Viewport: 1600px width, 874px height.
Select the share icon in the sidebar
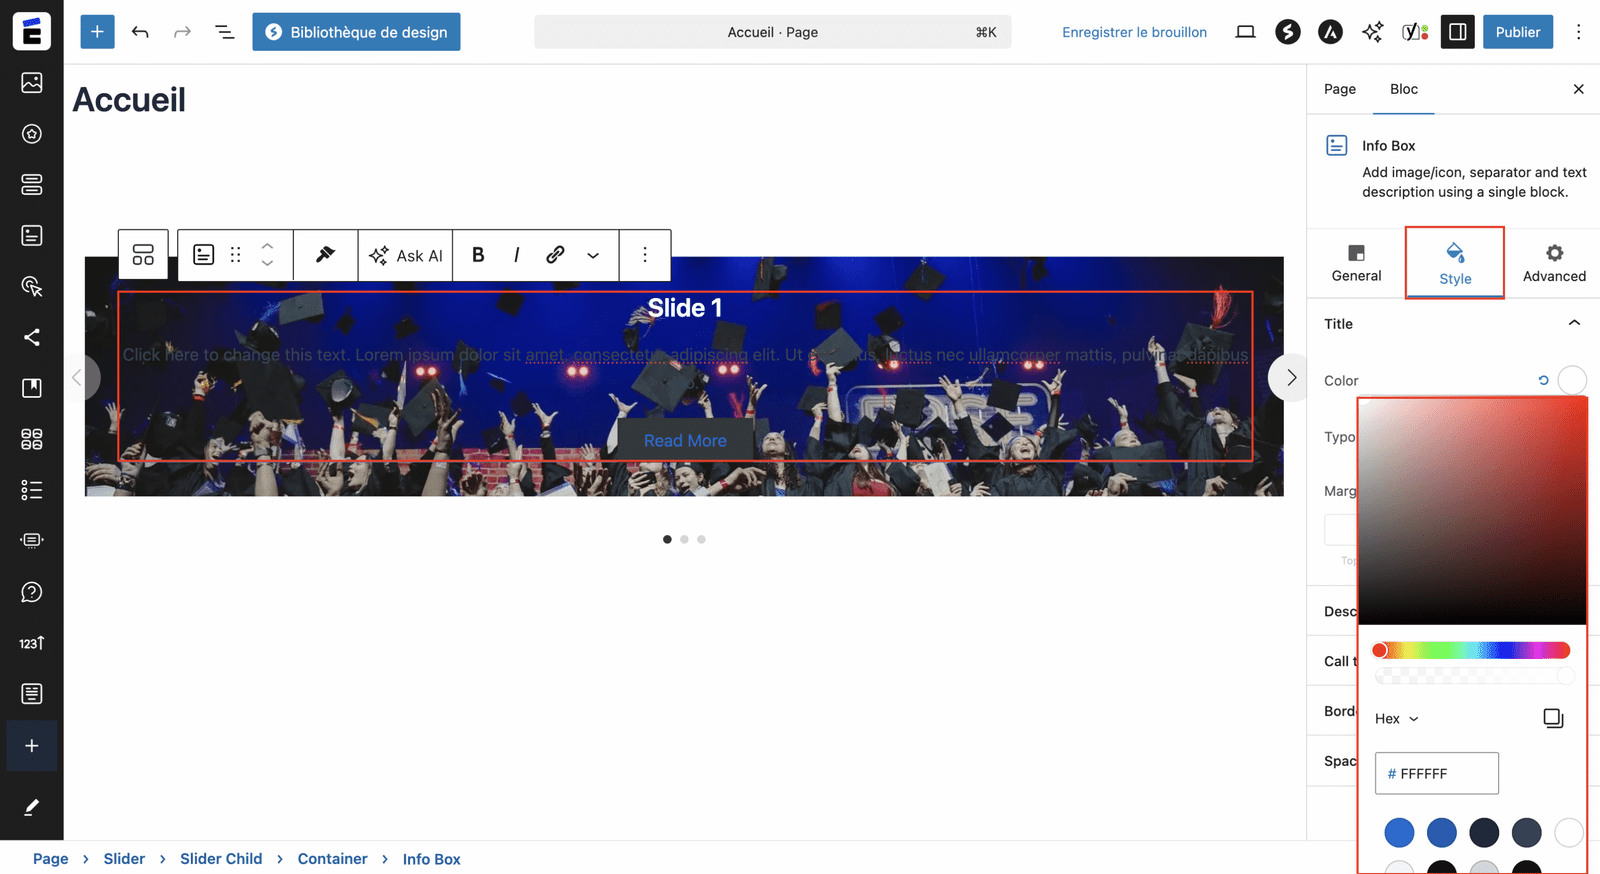point(32,338)
